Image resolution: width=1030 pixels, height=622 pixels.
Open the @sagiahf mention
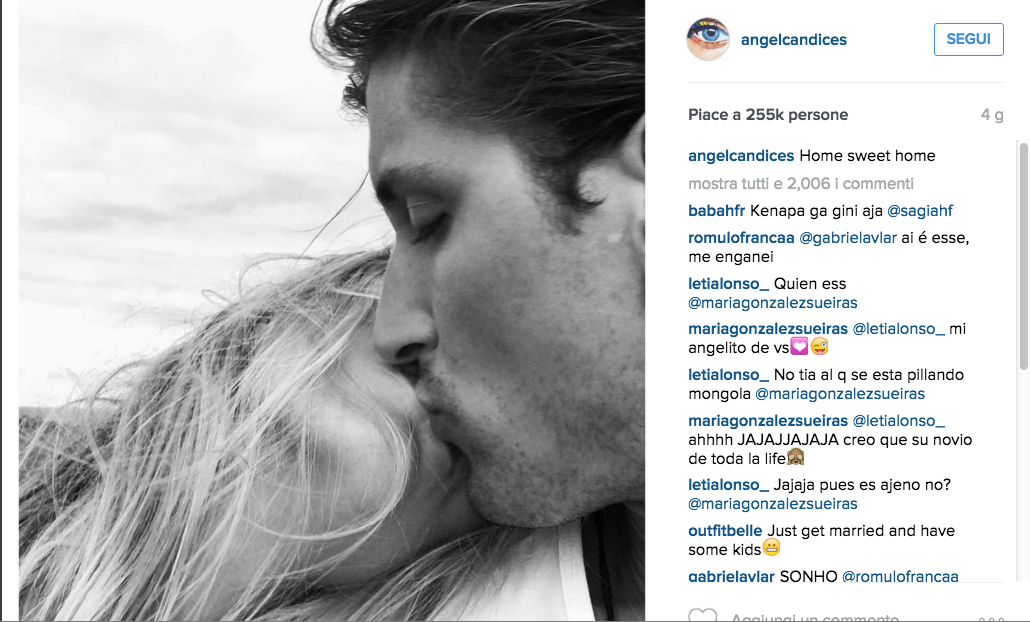click(x=920, y=211)
